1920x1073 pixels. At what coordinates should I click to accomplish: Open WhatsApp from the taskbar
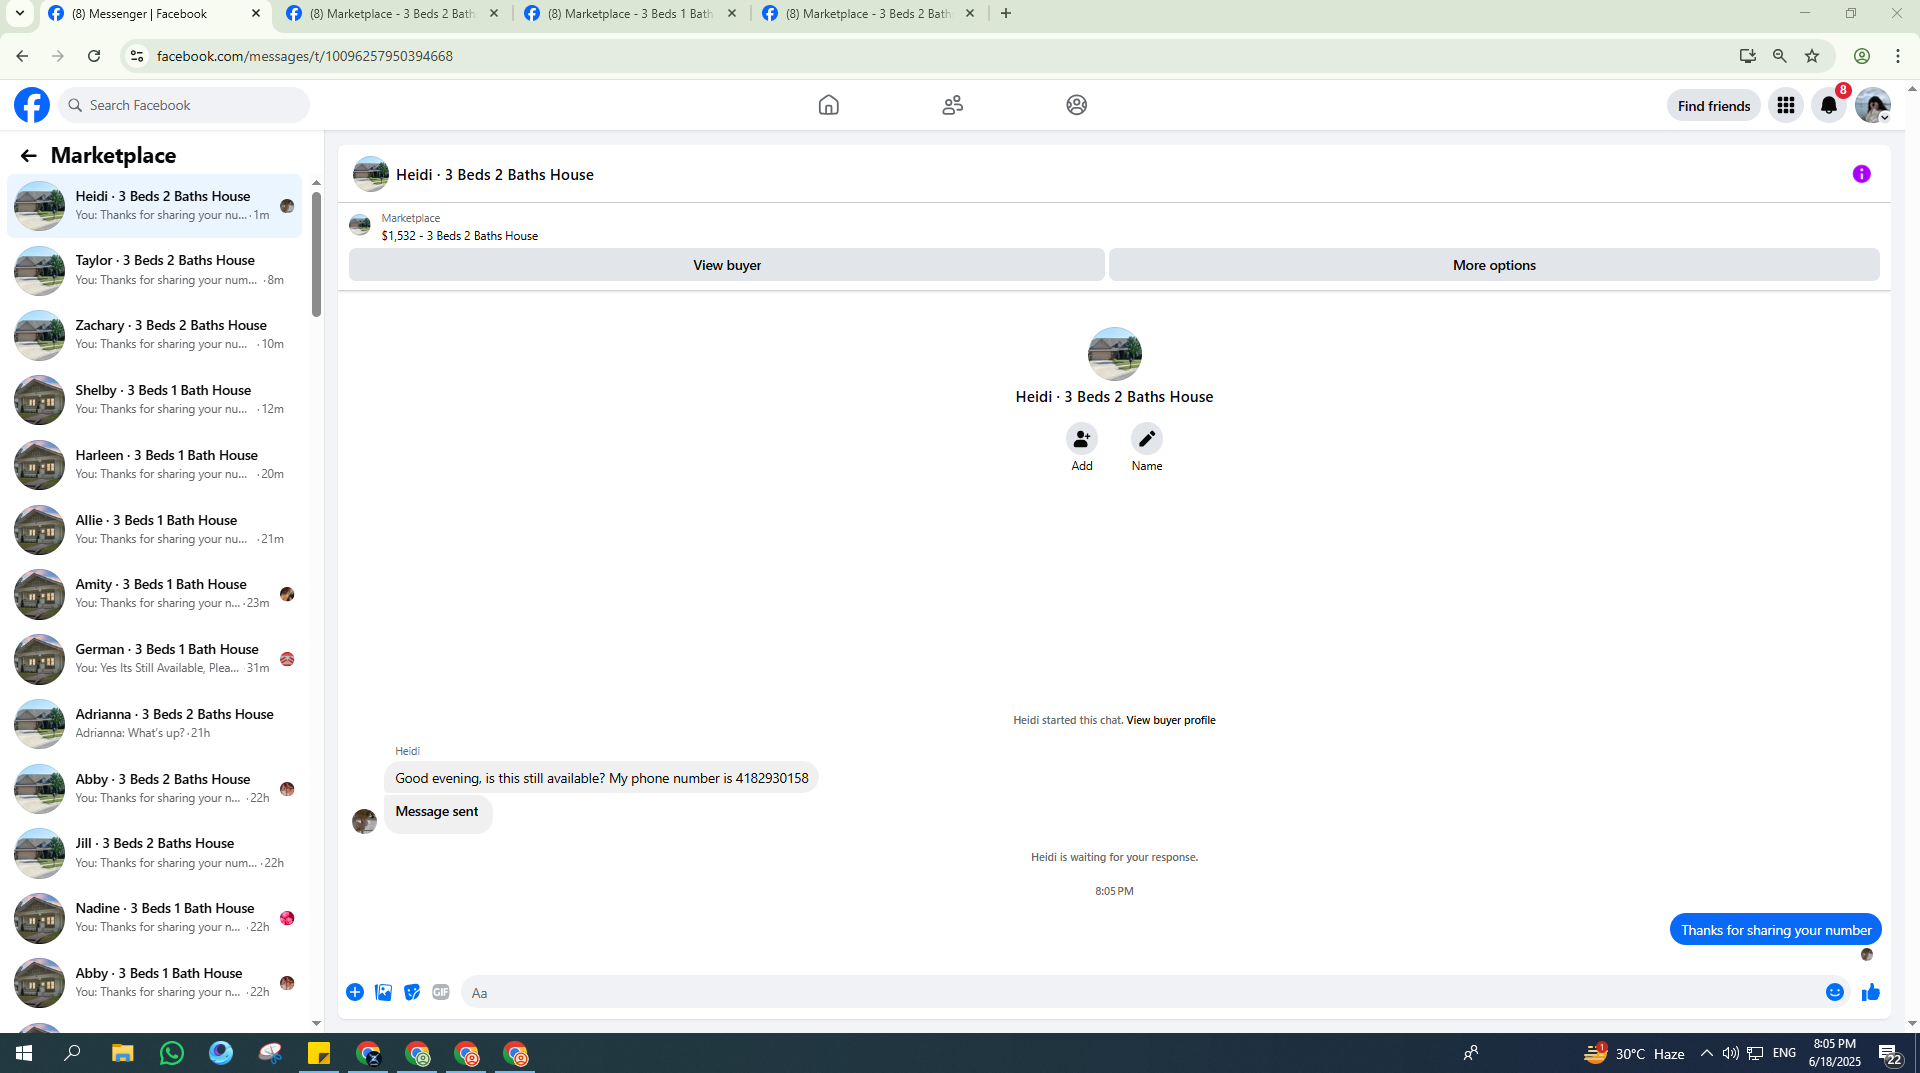(x=172, y=1053)
